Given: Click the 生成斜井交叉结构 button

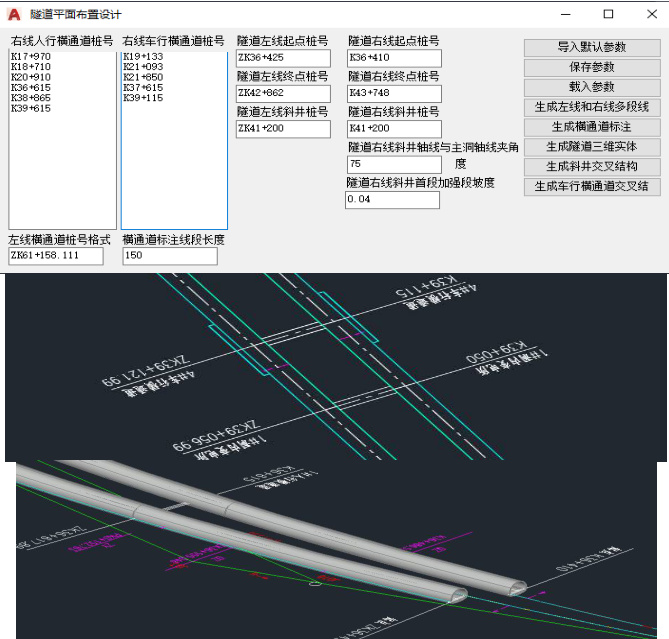Looking at the screenshot, I should coord(592,166).
